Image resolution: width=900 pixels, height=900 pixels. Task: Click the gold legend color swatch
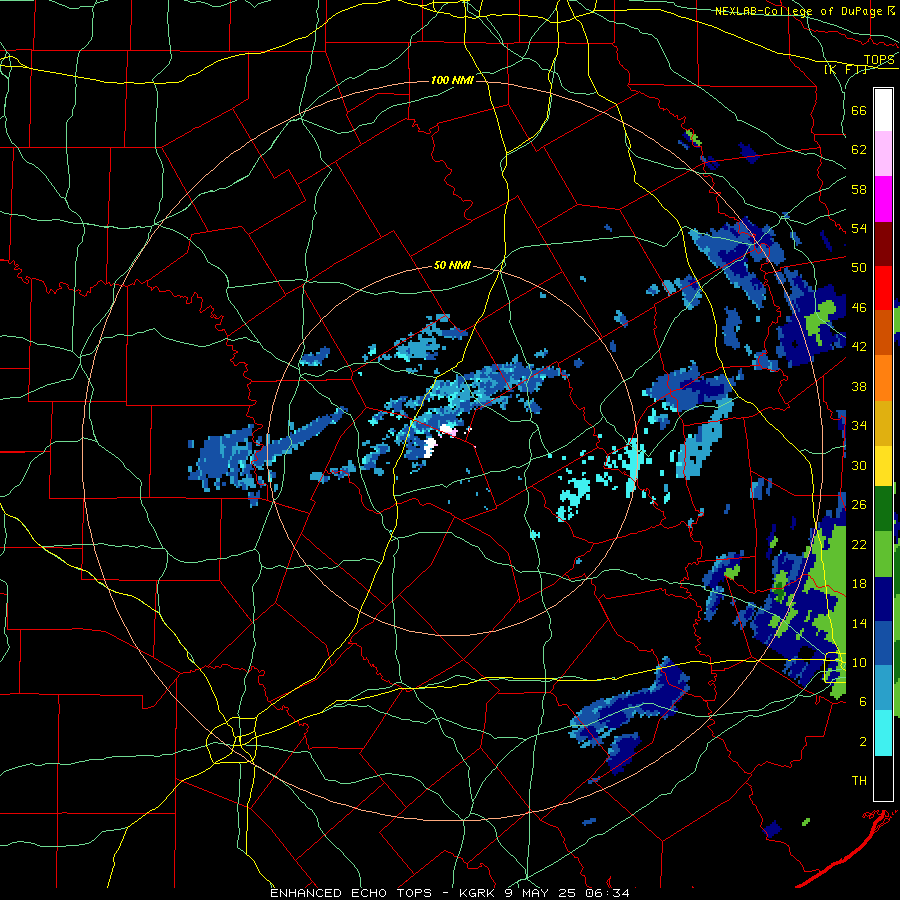point(883,423)
